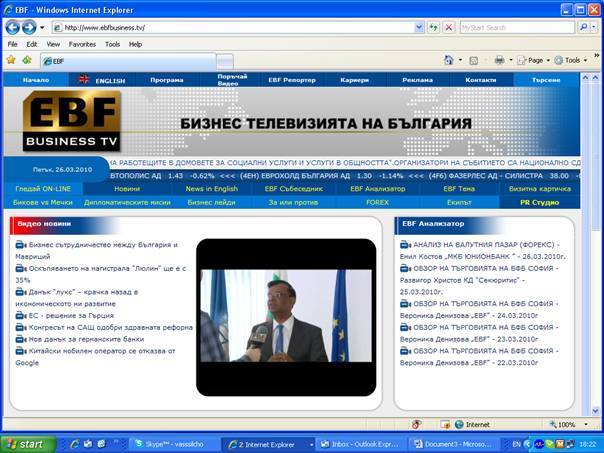Click the browser Forward arrow button
Screen dimensions: 604x453
pyautogui.click(x=29, y=27)
